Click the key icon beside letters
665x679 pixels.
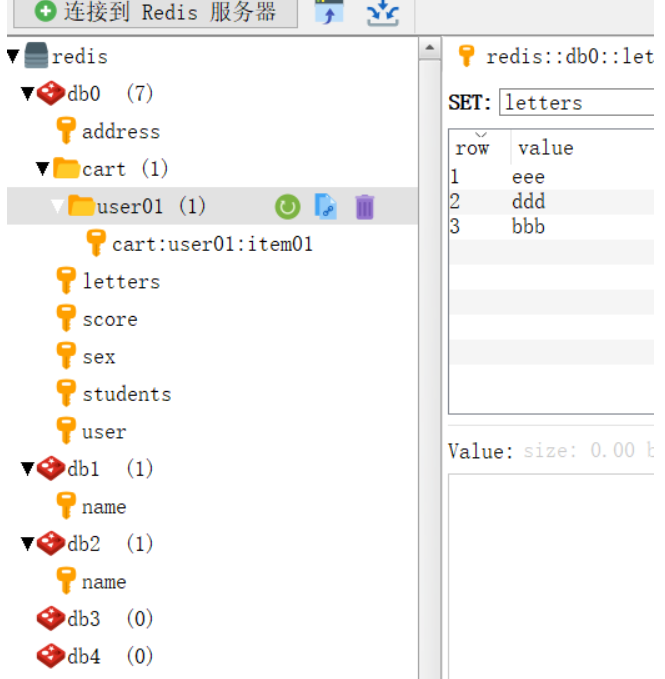coord(66,281)
